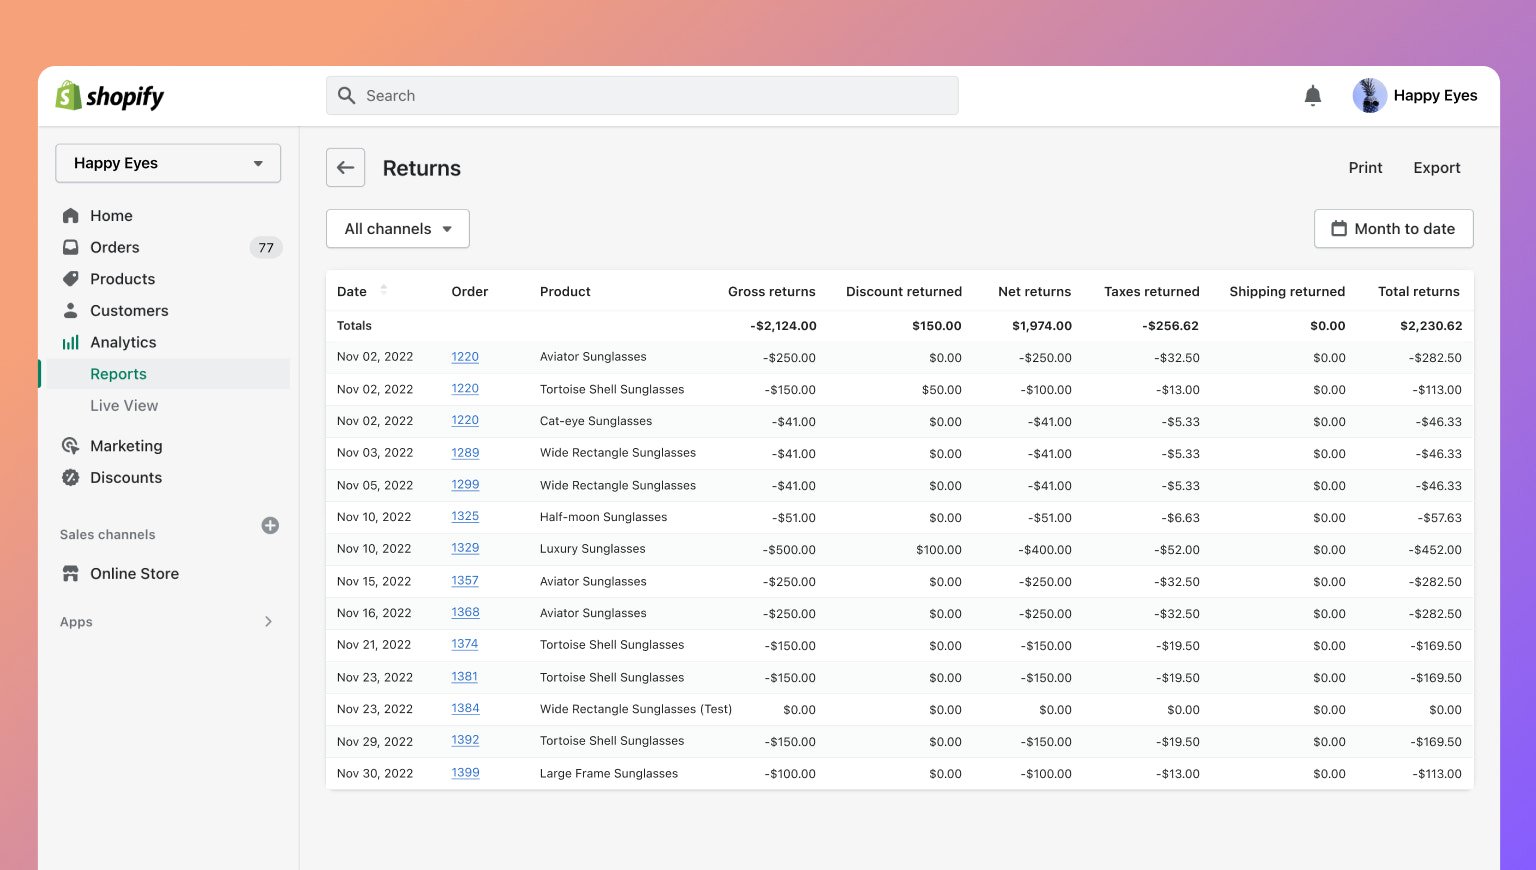This screenshot has height=870, width=1536.
Task: Open Orders using its sidebar icon
Action: [70, 247]
